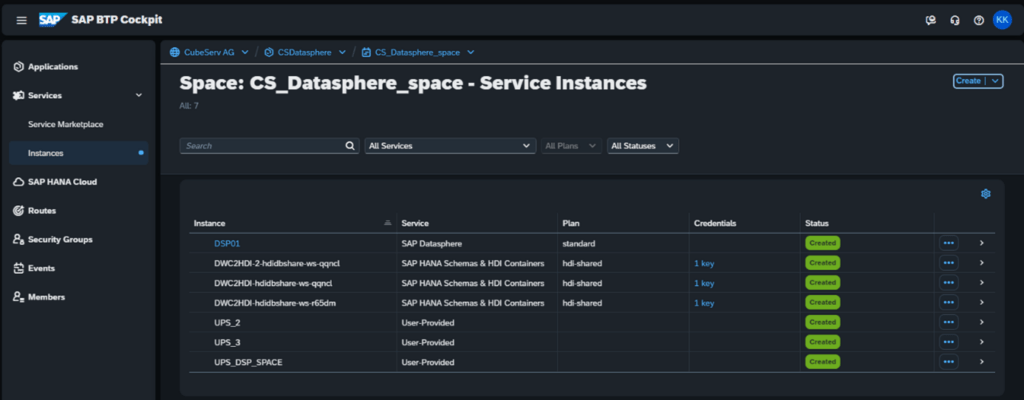Screen dimensions: 1024x400
Task: Open actions menu for DSP01 instance
Action: (949, 243)
